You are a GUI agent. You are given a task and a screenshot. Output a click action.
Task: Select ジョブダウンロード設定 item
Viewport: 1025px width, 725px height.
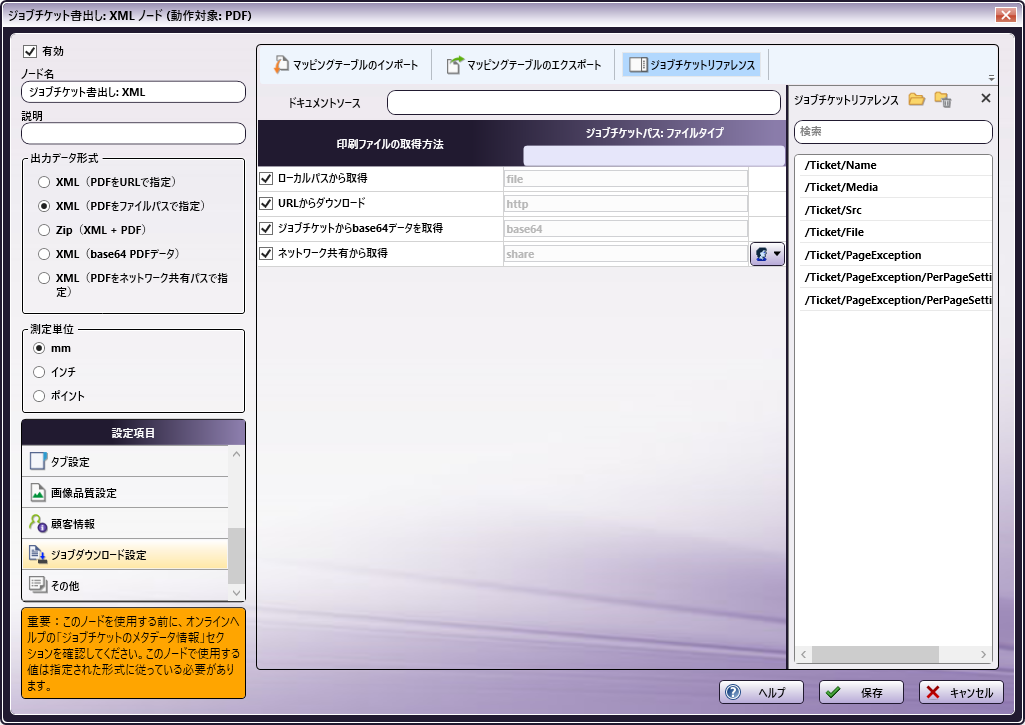point(125,554)
